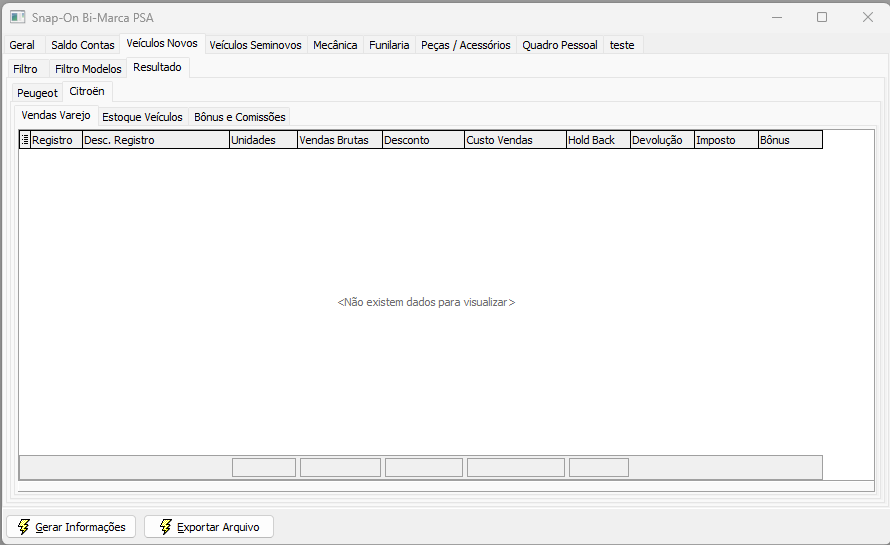Click the Custo Vendas column header

(515, 140)
